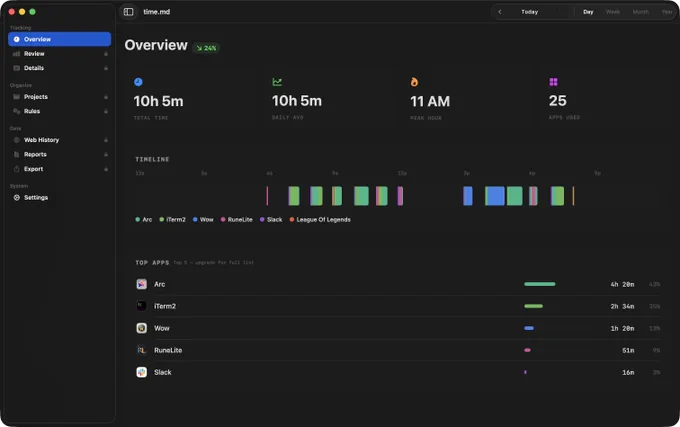Click the iTerm2 app icon
Screen dimensions: 680x427
[141, 306]
